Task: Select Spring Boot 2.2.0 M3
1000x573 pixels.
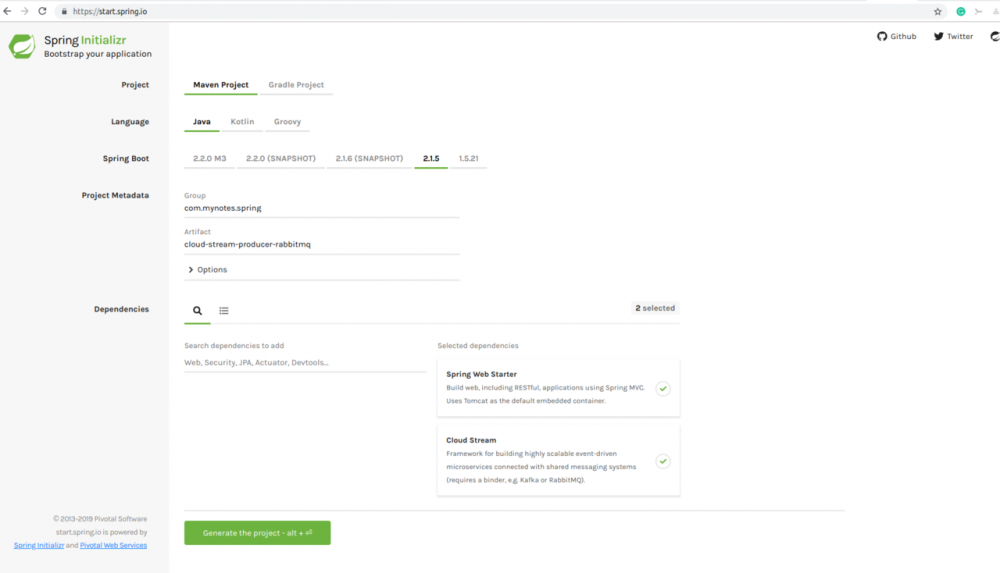Action: pyautogui.click(x=210, y=159)
